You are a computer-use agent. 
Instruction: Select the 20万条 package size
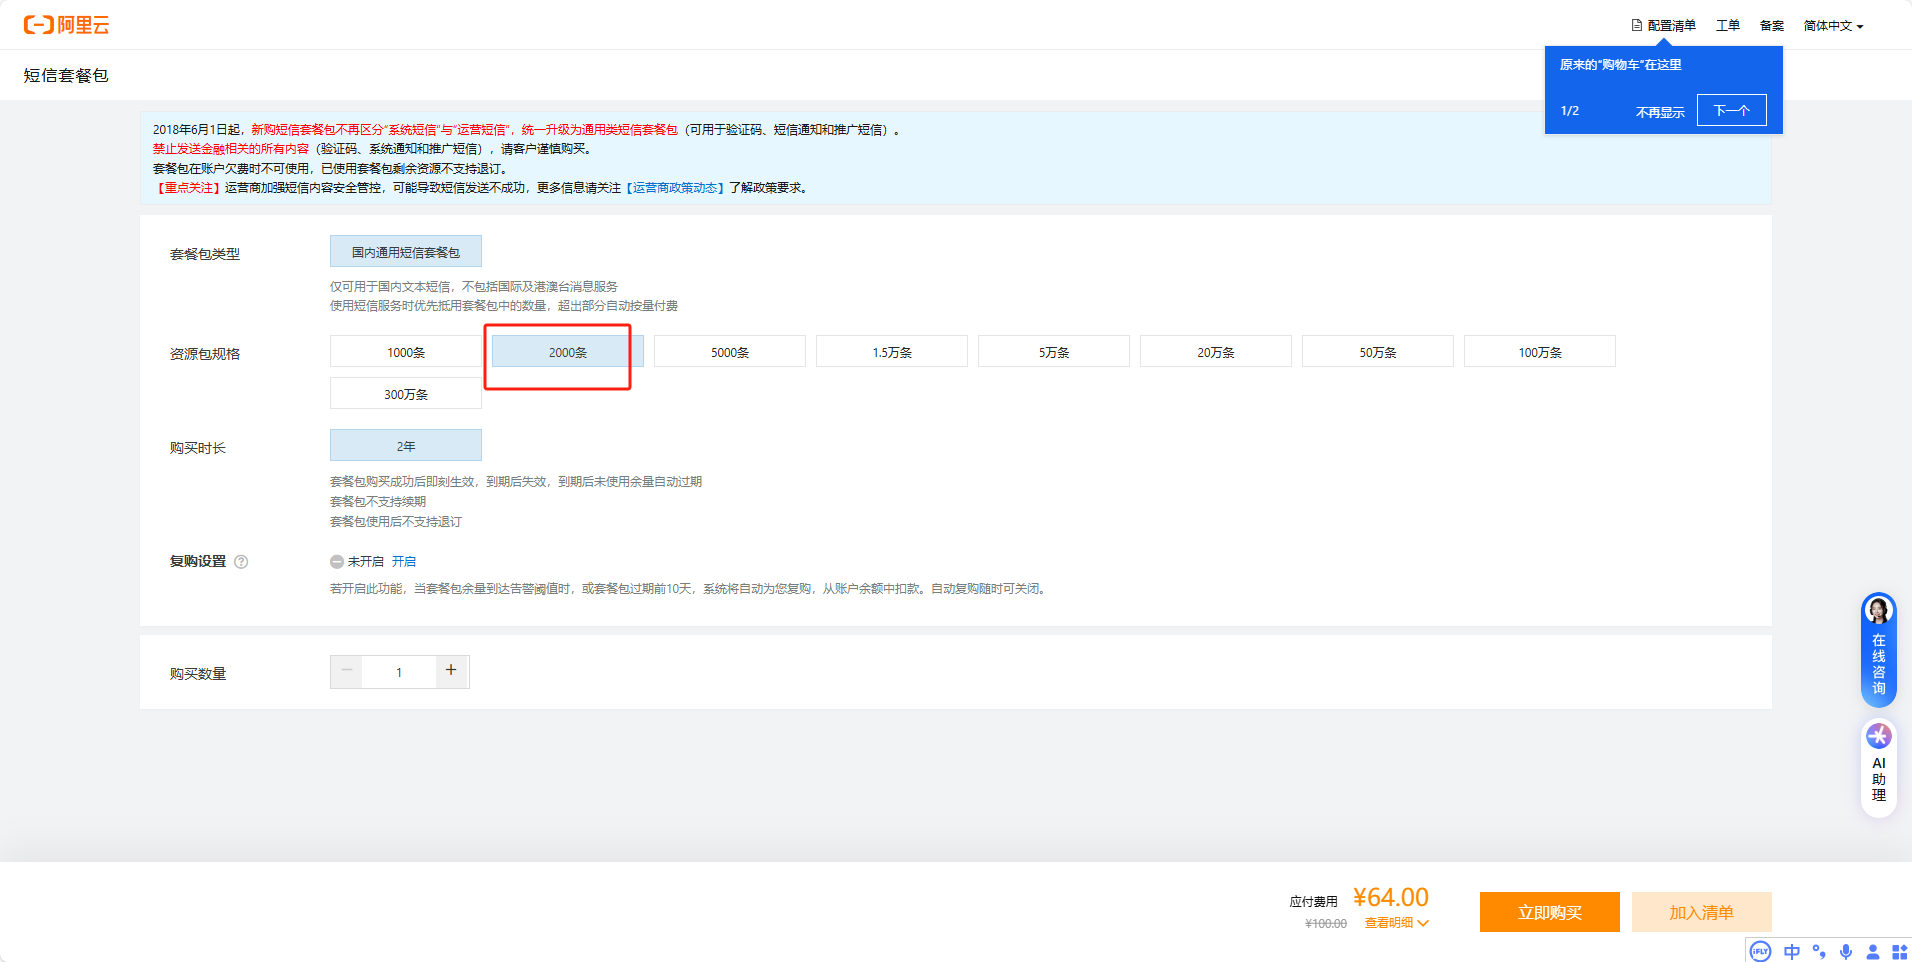[x=1216, y=352]
